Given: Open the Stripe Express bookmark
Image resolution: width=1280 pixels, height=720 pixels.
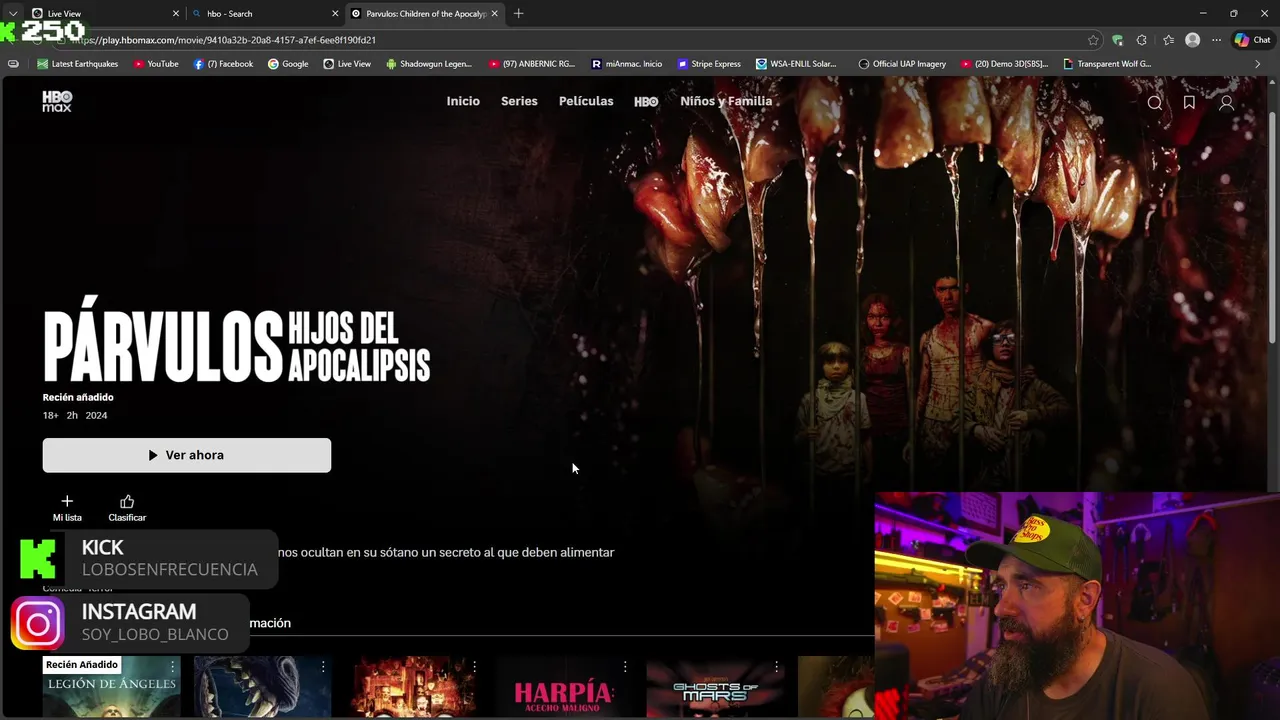Looking at the screenshot, I should [709, 64].
